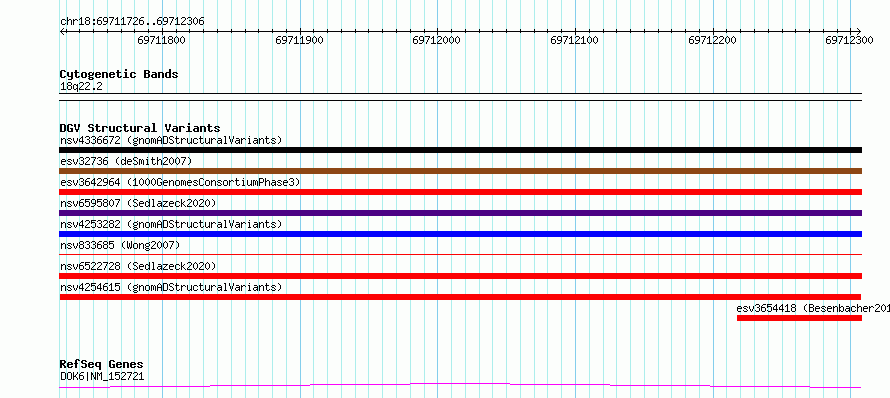Click the blue nsv4253282 variant bar
The image size is (890, 398).
click(x=460, y=234)
